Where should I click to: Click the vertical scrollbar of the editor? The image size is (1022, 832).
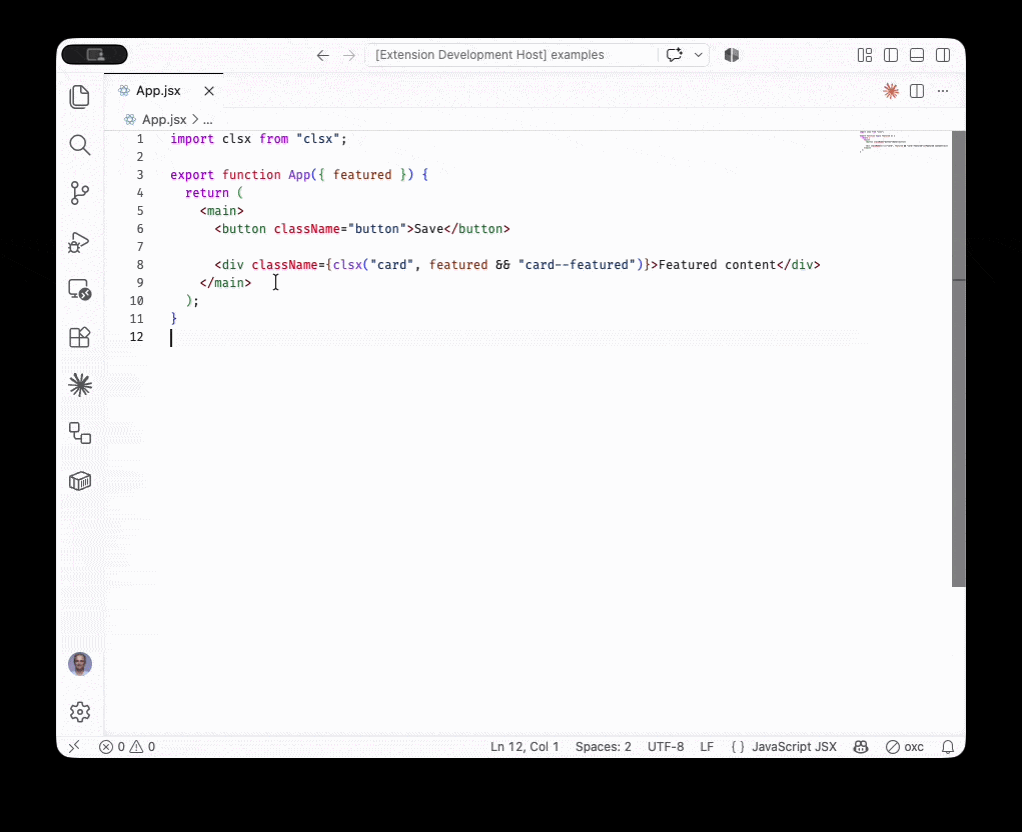(x=958, y=359)
